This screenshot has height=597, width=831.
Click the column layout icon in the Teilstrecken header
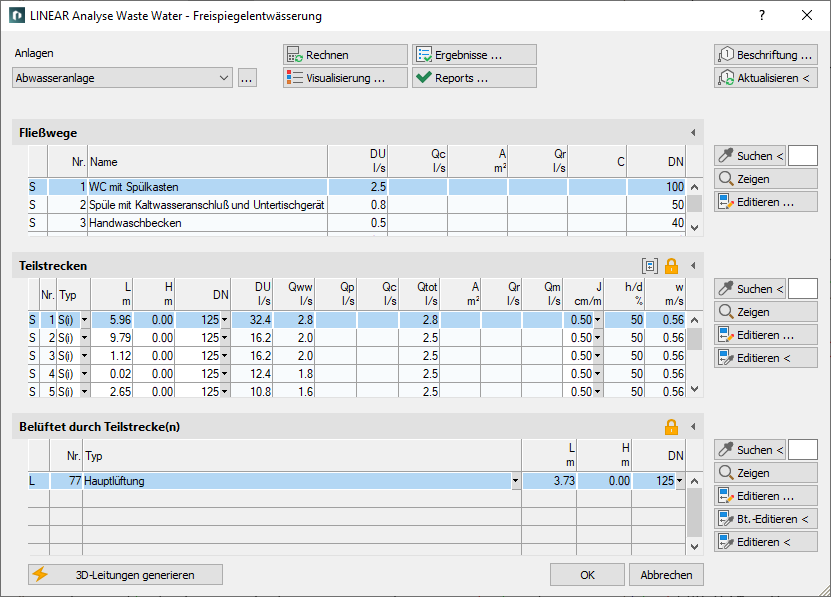(650, 266)
